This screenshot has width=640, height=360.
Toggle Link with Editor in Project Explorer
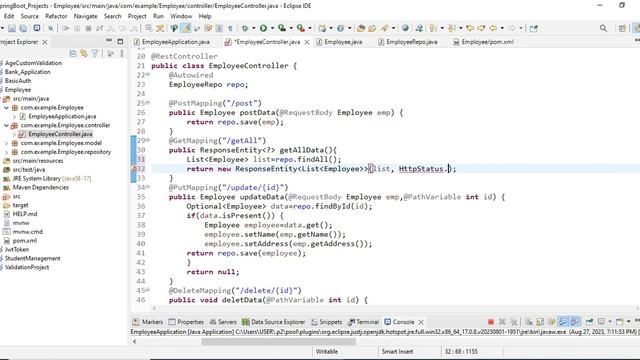[84, 53]
